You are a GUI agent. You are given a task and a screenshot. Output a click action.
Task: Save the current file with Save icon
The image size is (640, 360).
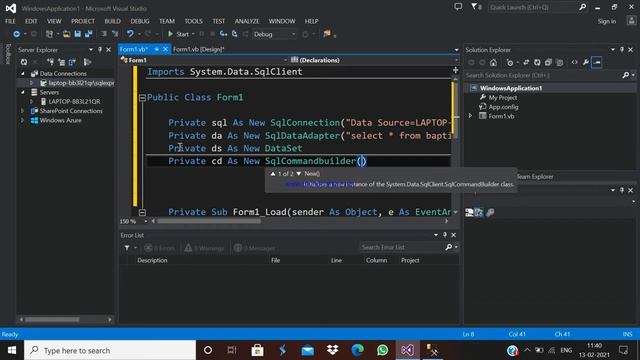78,34
